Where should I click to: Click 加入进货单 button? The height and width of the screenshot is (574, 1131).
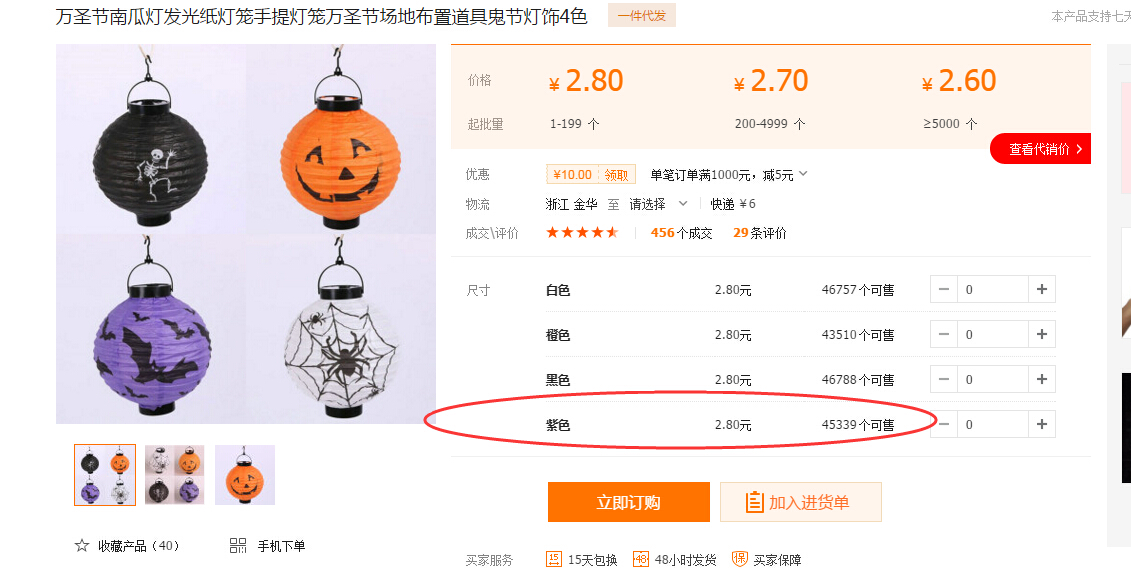[801, 502]
